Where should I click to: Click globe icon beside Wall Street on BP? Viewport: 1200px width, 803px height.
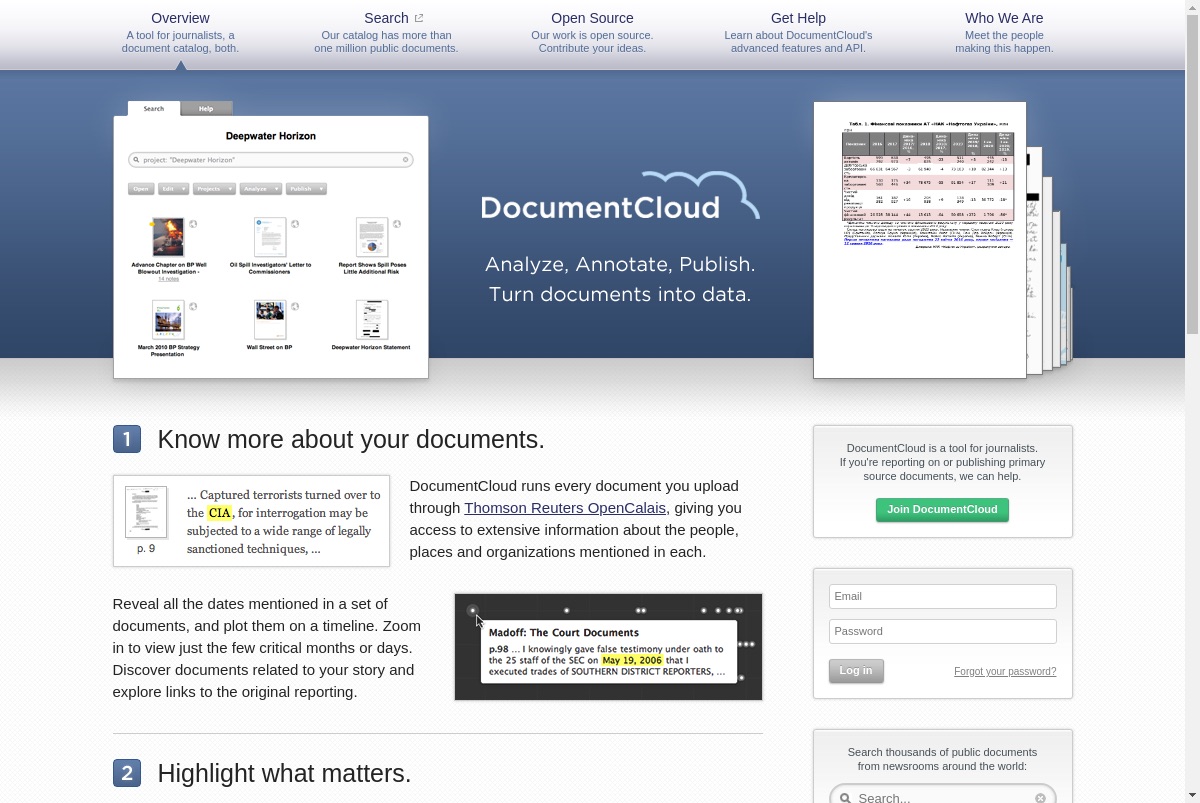click(296, 306)
